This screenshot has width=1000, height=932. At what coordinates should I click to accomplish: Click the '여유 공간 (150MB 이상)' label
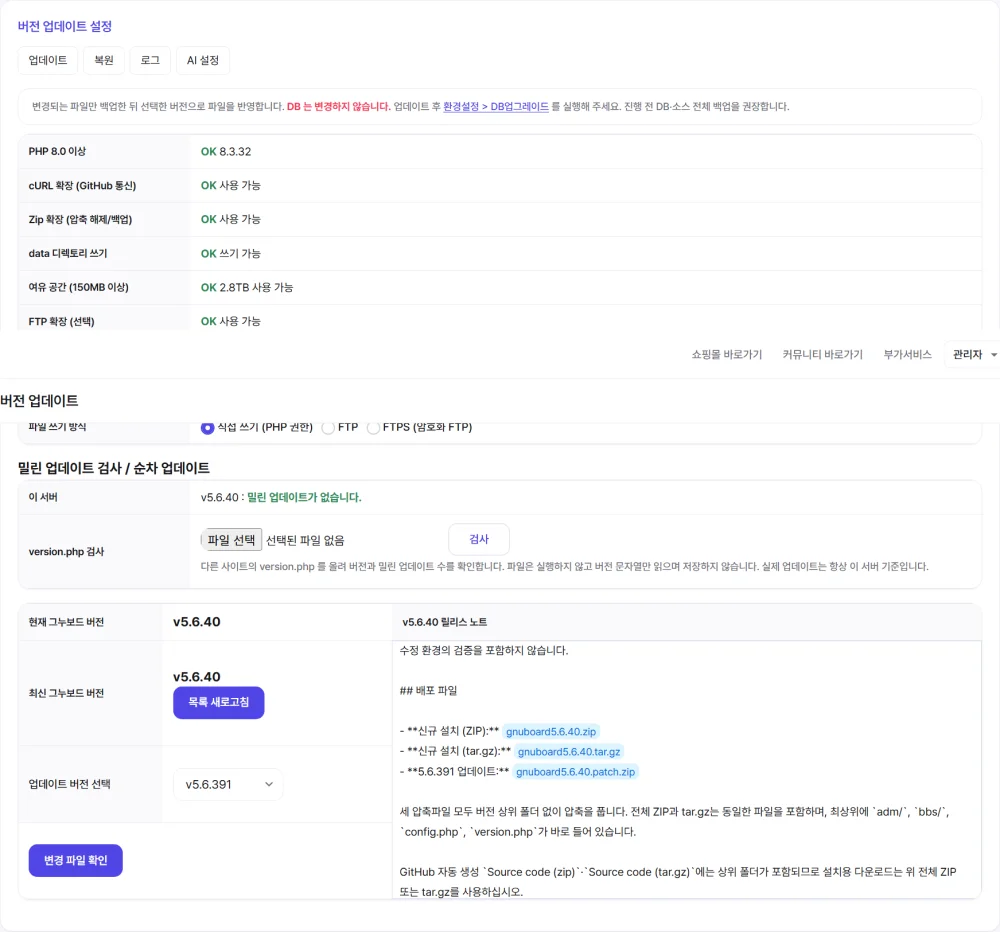click(x=78, y=287)
